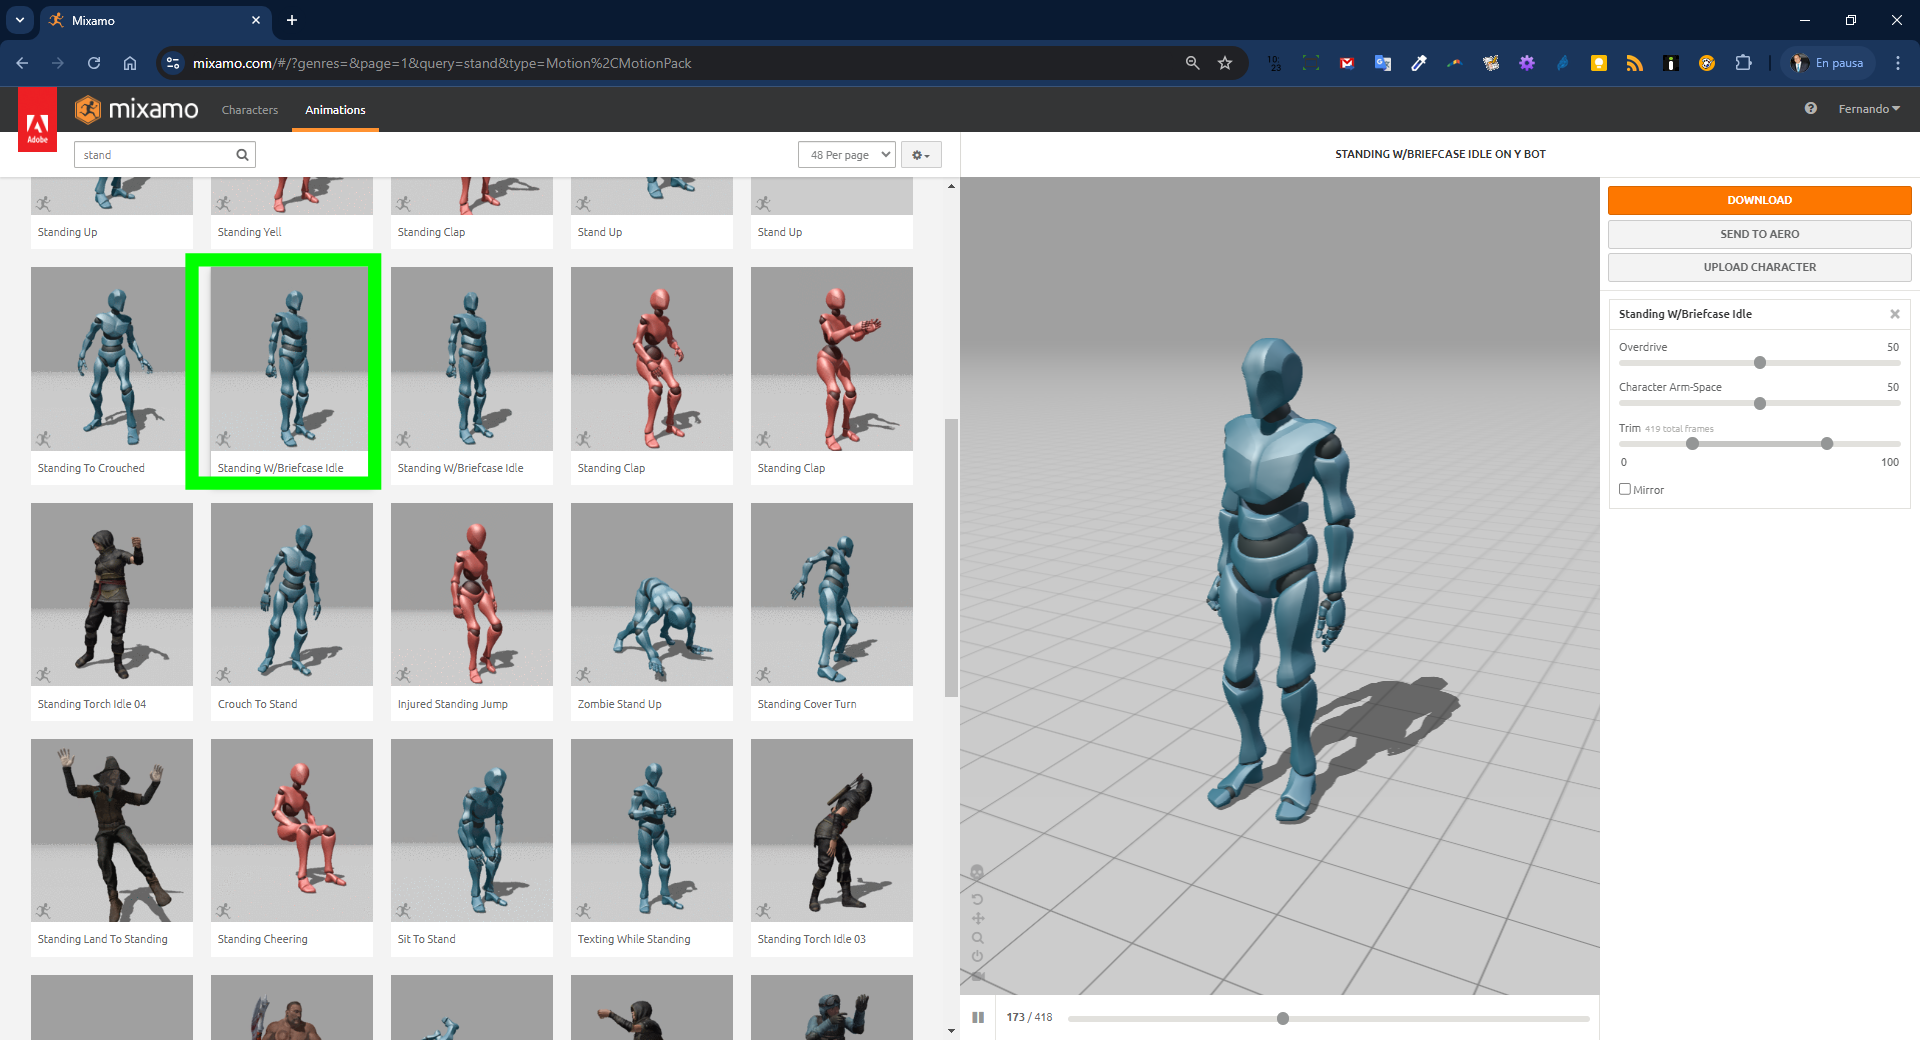Enable the Mirror checkbox

(1625, 489)
